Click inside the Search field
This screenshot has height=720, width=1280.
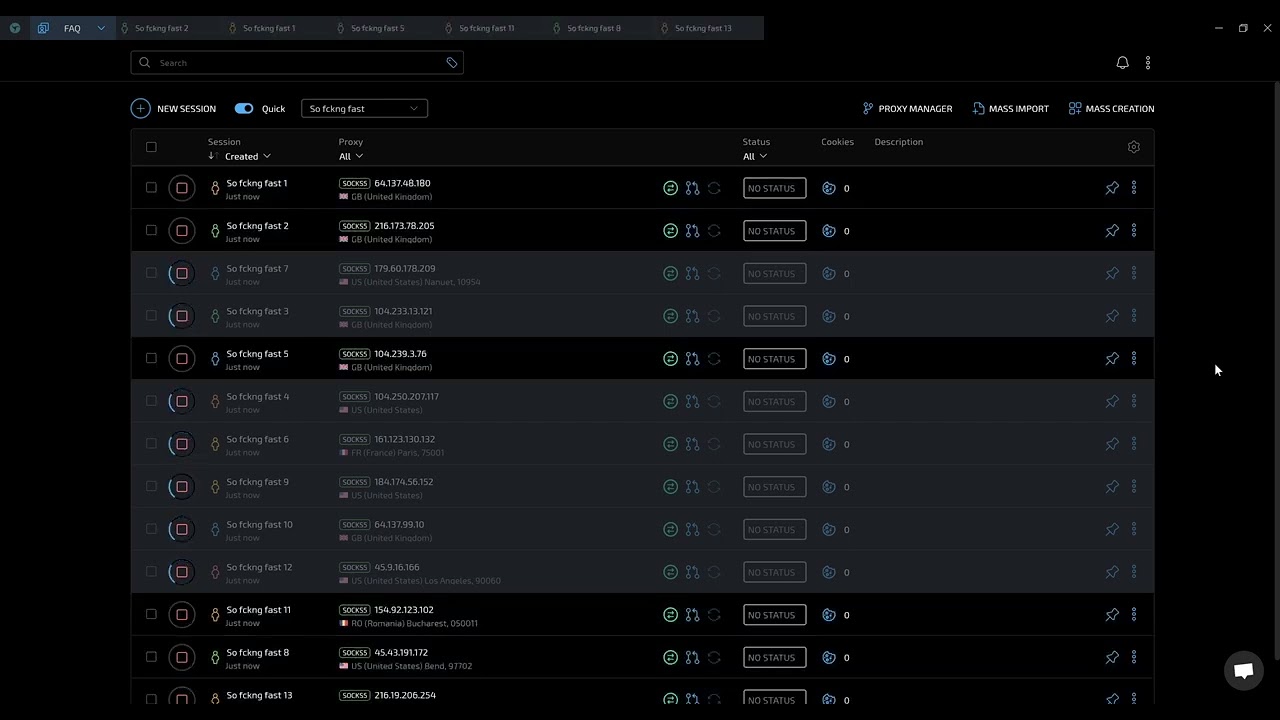296,63
